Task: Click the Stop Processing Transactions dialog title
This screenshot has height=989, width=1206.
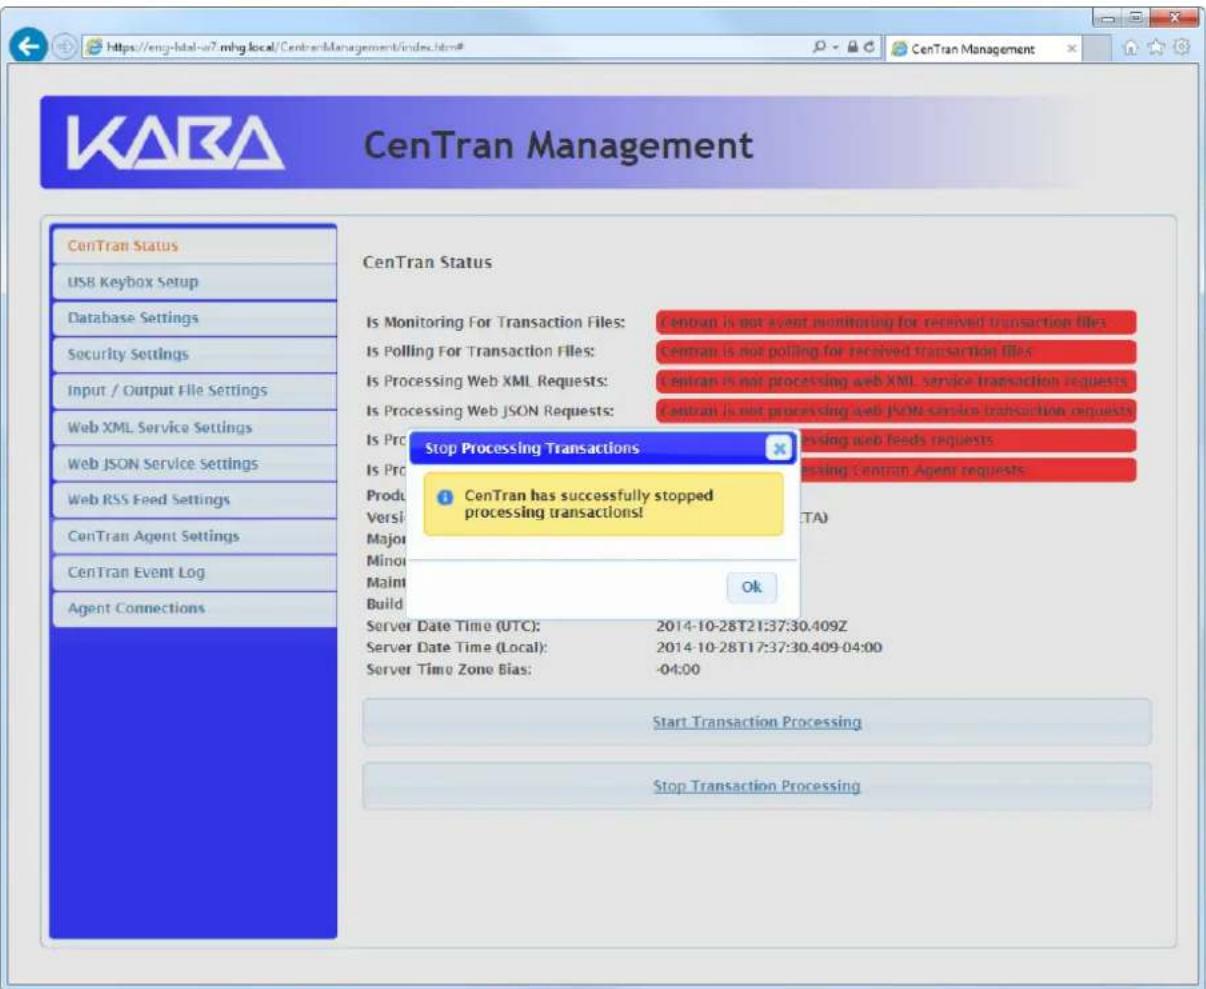Action: click(532, 449)
